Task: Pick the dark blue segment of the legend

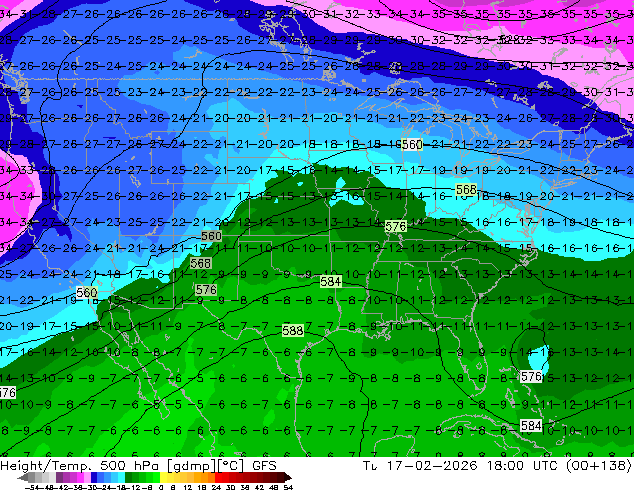Action: [94, 477]
